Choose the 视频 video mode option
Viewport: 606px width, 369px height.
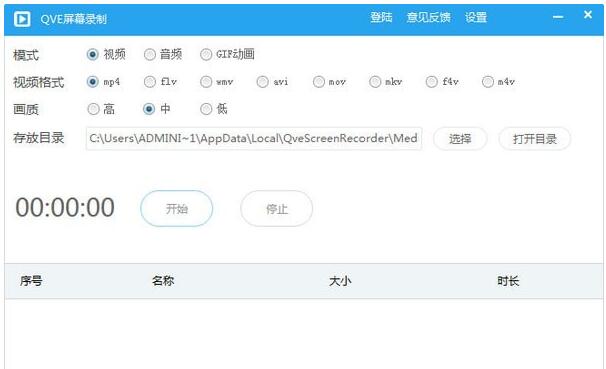click(x=93, y=54)
